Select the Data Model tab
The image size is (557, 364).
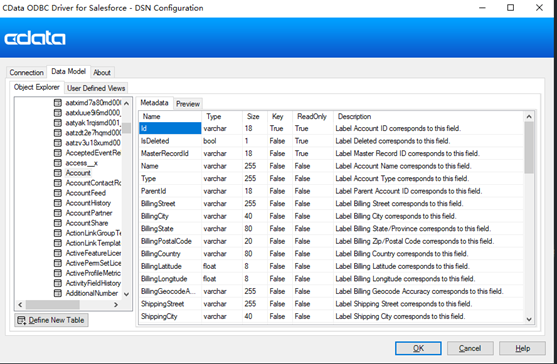tap(68, 71)
